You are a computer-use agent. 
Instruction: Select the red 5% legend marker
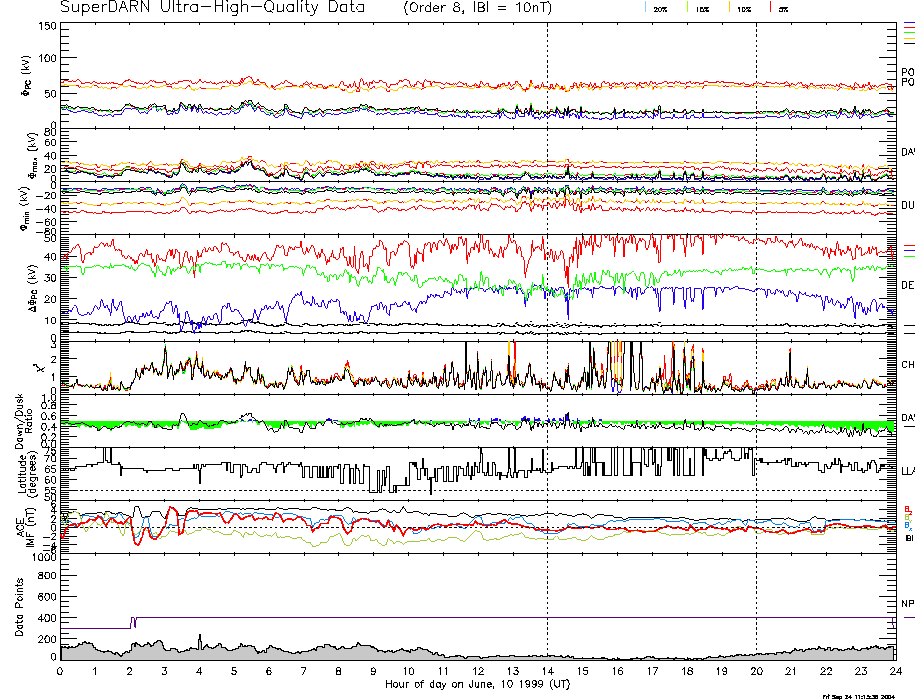click(x=768, y=8)
